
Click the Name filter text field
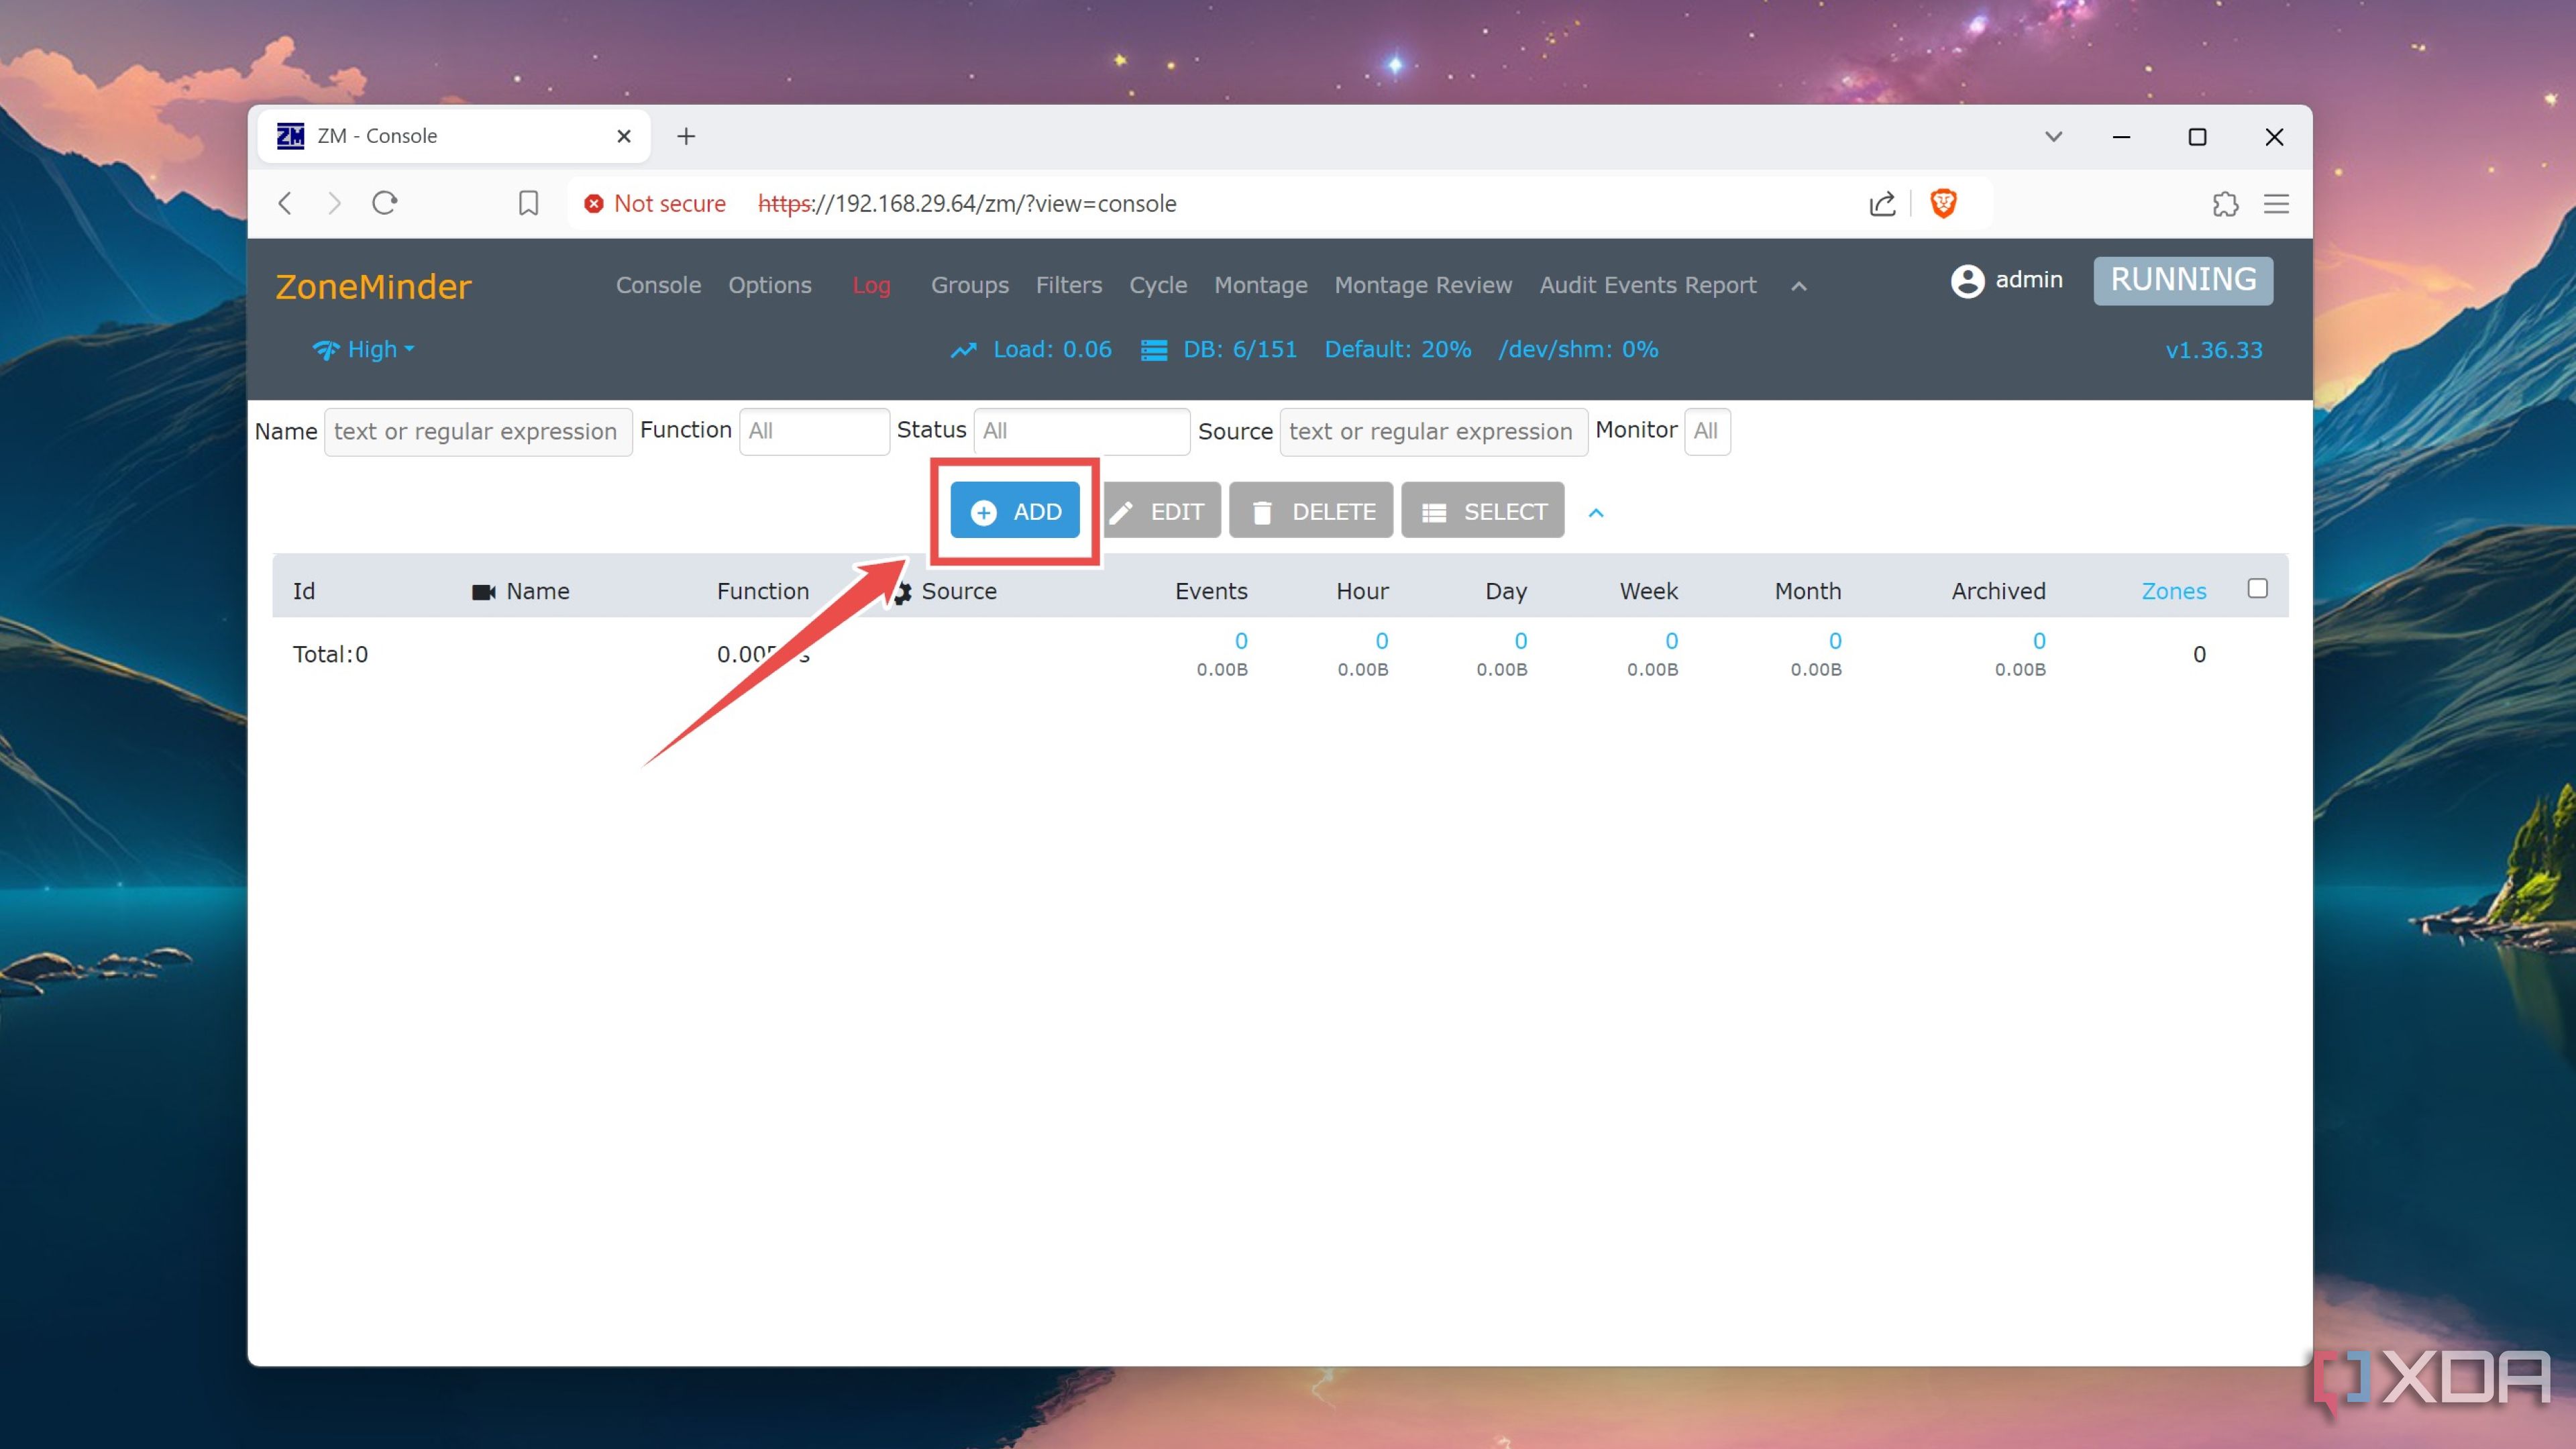[x=477, y=431]
